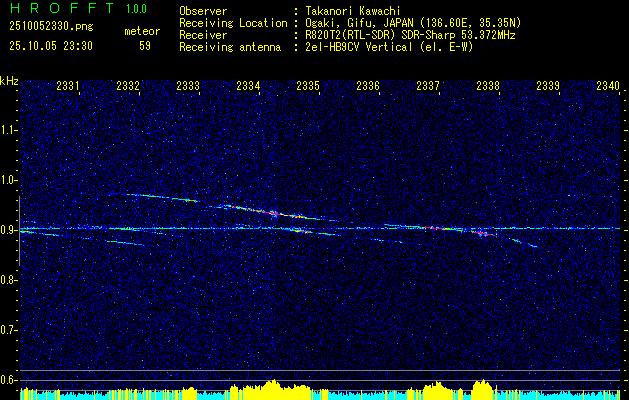This screenshot has width=629, height=400.
Task: Click the 0.9 kHz frequency label
Action: 8,230
